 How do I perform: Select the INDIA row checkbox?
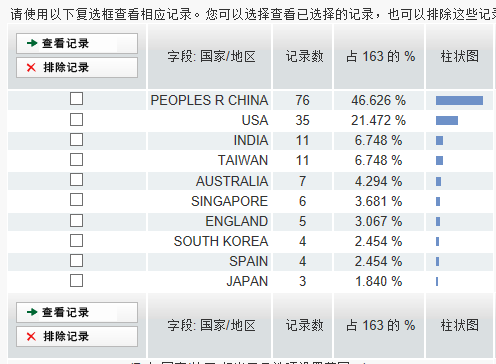click(x=76, y=140)
